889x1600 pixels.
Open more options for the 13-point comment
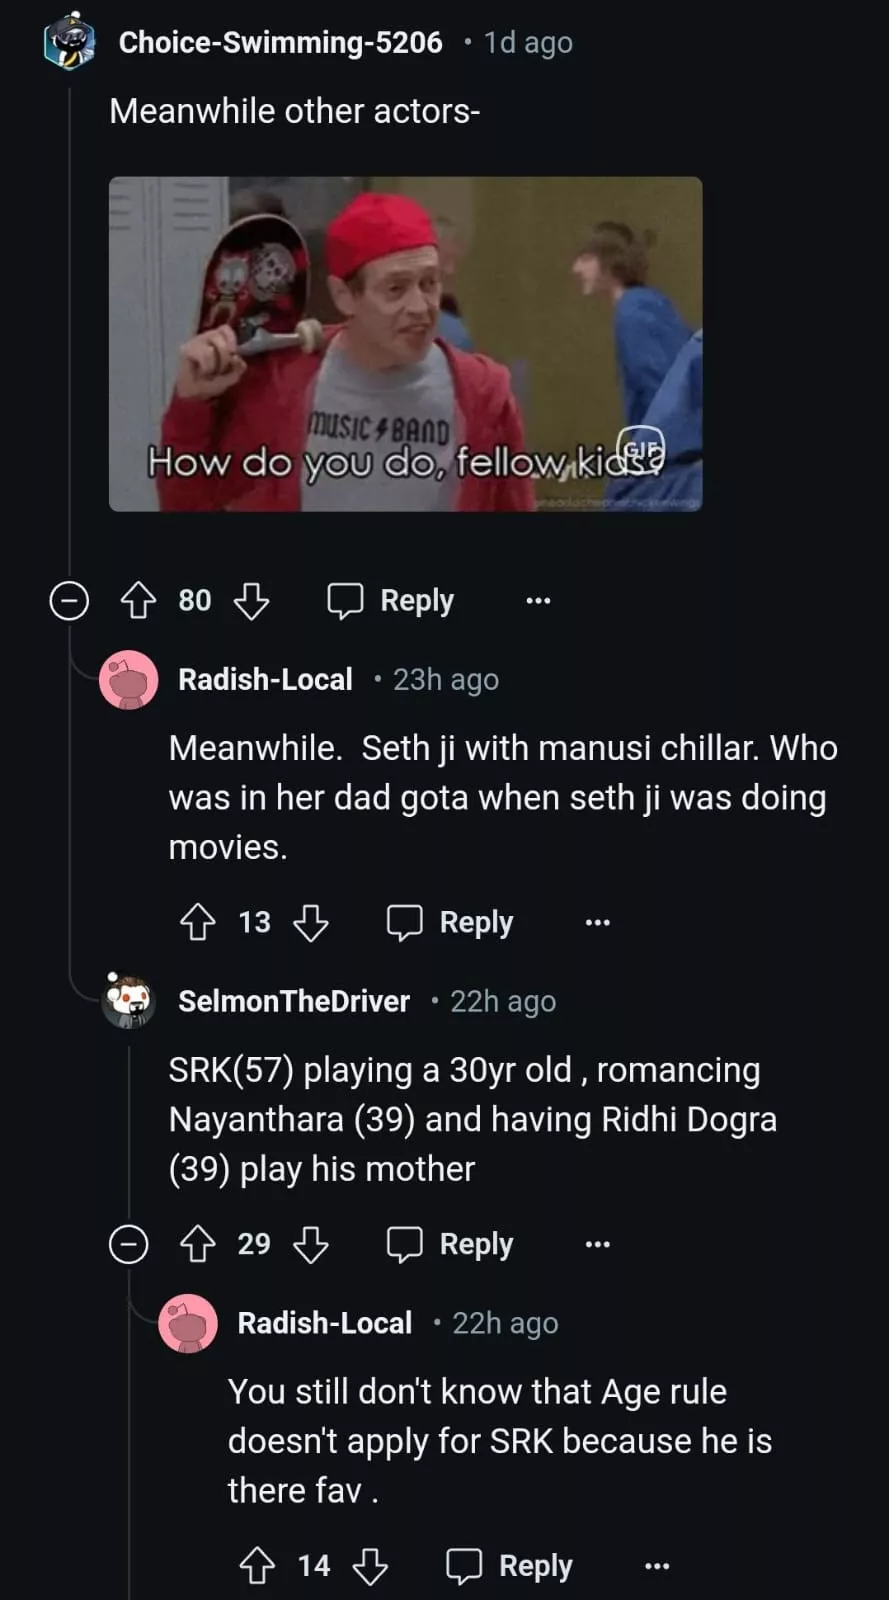597,922
